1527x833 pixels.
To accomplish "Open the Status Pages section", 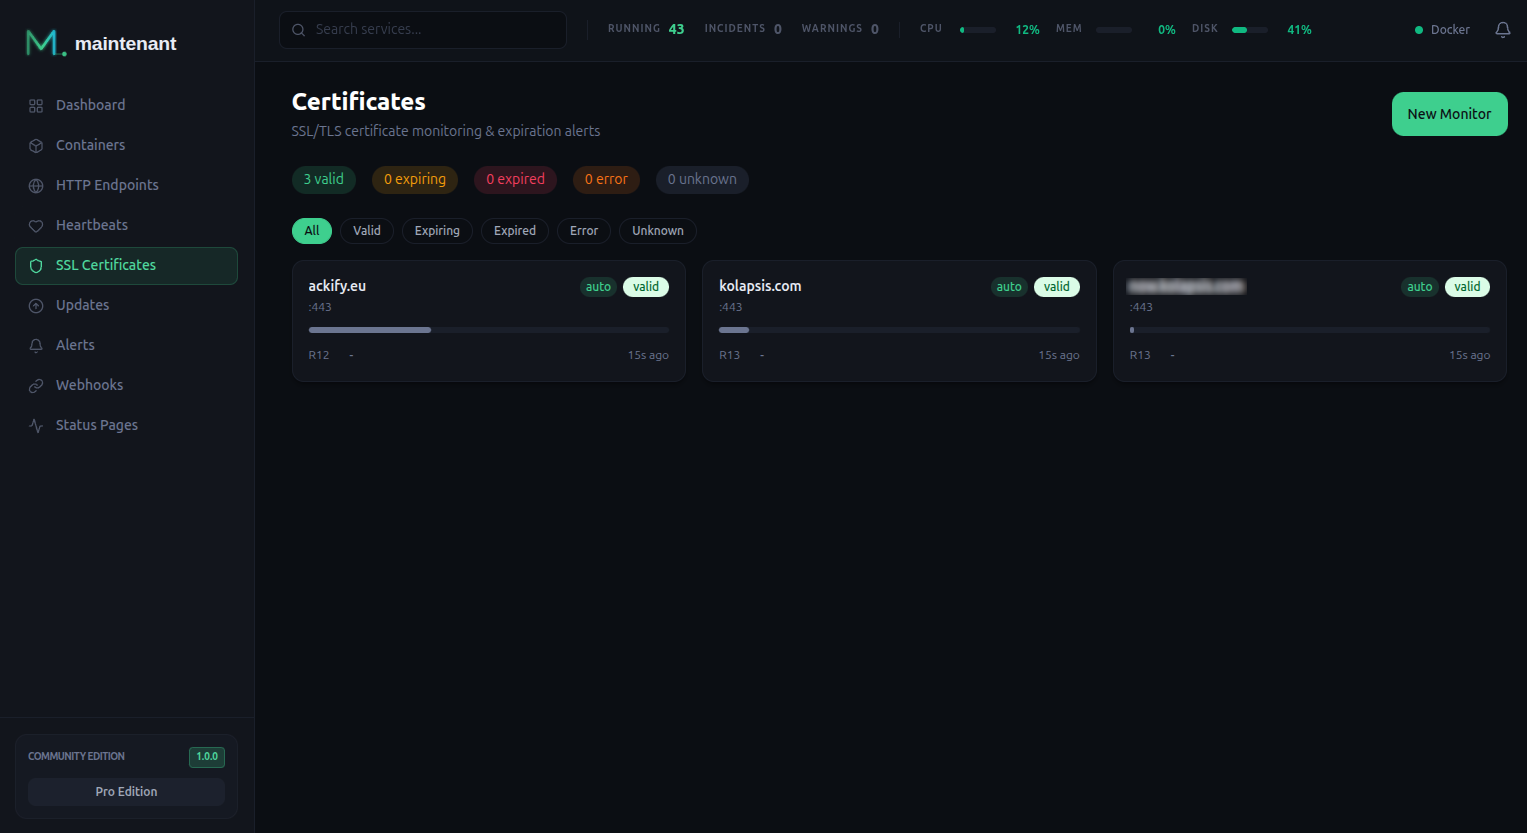I will click(x=96, y=425).
